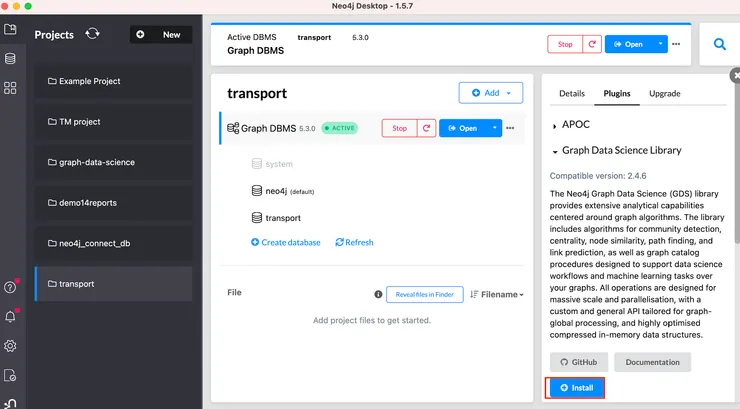Viewport: 740px width, 409px height.
Task: Open the Filename sort dropdown
Action: (497, 294)
